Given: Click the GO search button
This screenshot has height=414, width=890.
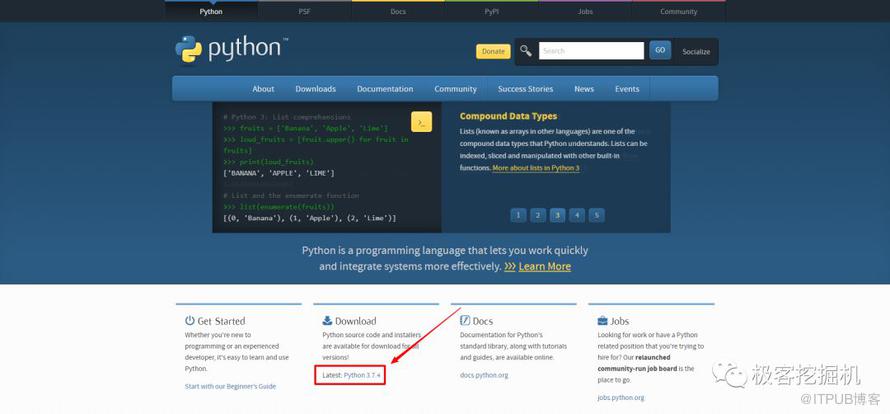Looking at the screenshot, I should (660, 51).
